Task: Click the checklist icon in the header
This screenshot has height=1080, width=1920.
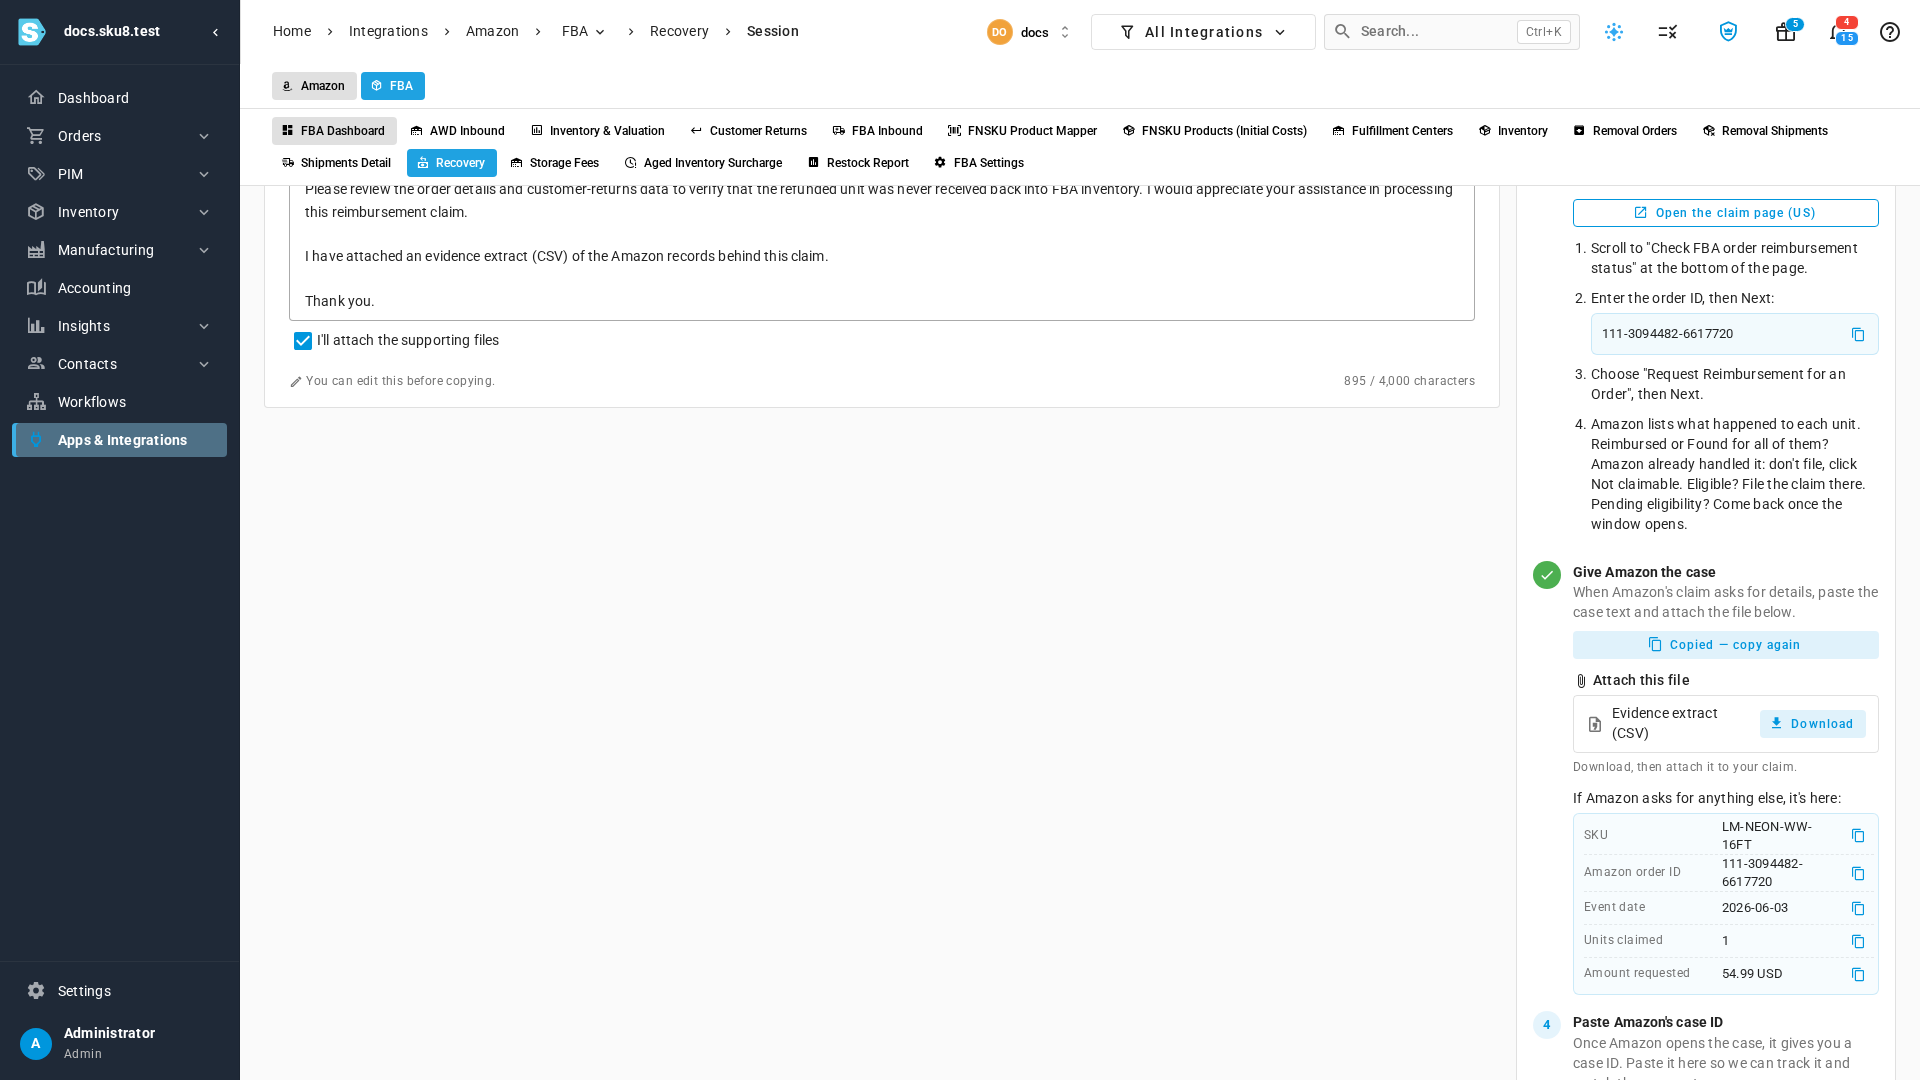Action: [x=1668, y=32]
